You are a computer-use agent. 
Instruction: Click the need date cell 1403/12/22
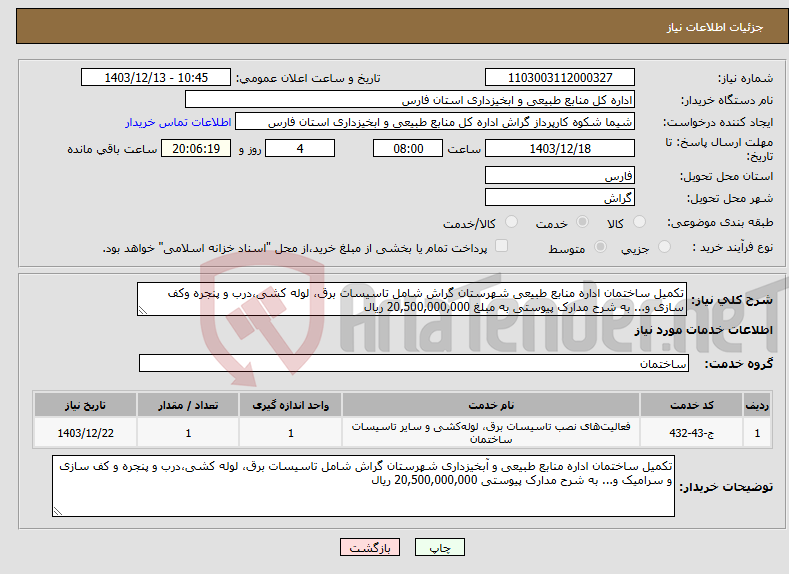point(85,433)
